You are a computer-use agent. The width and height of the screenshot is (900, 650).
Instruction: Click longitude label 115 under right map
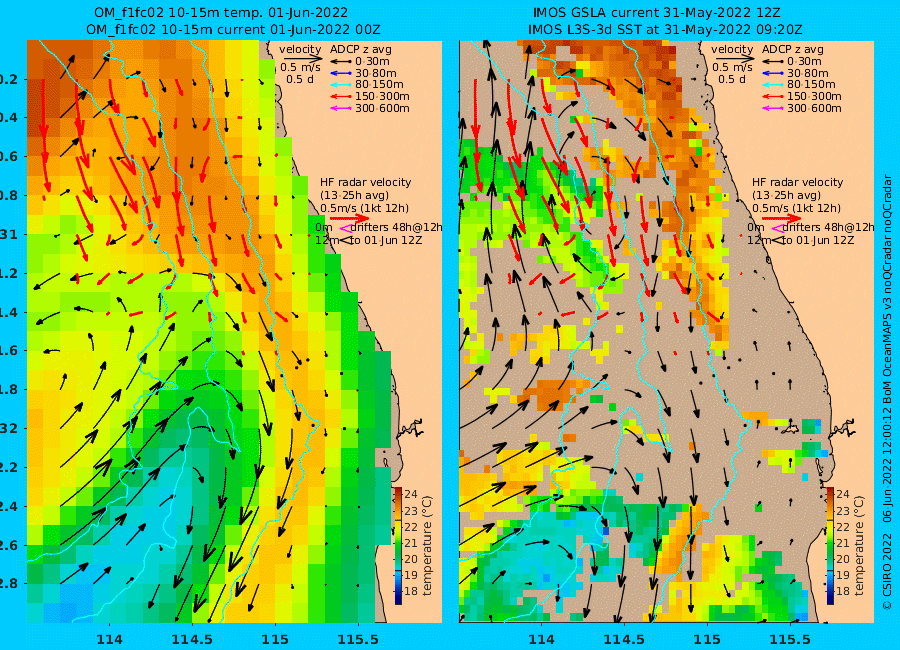707,639
